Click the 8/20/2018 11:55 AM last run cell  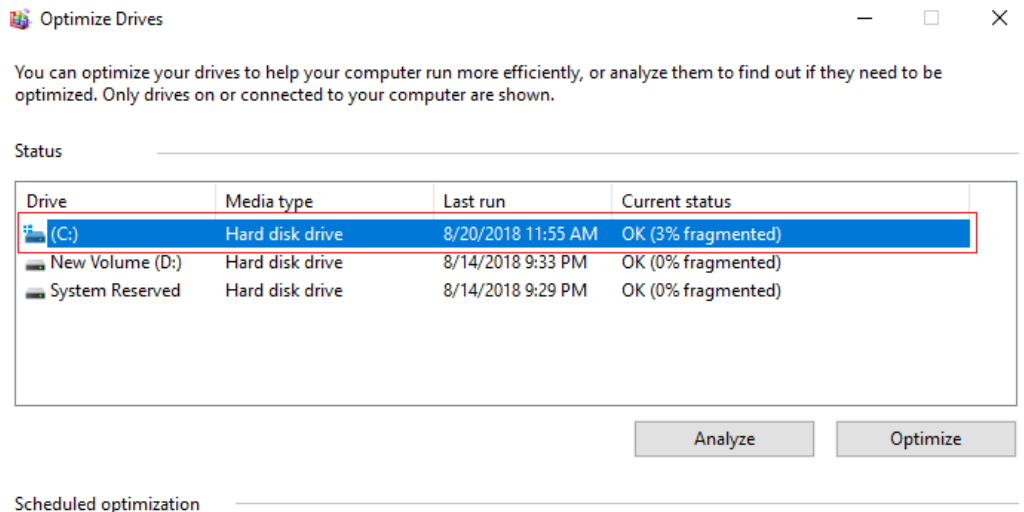(520, 235)
